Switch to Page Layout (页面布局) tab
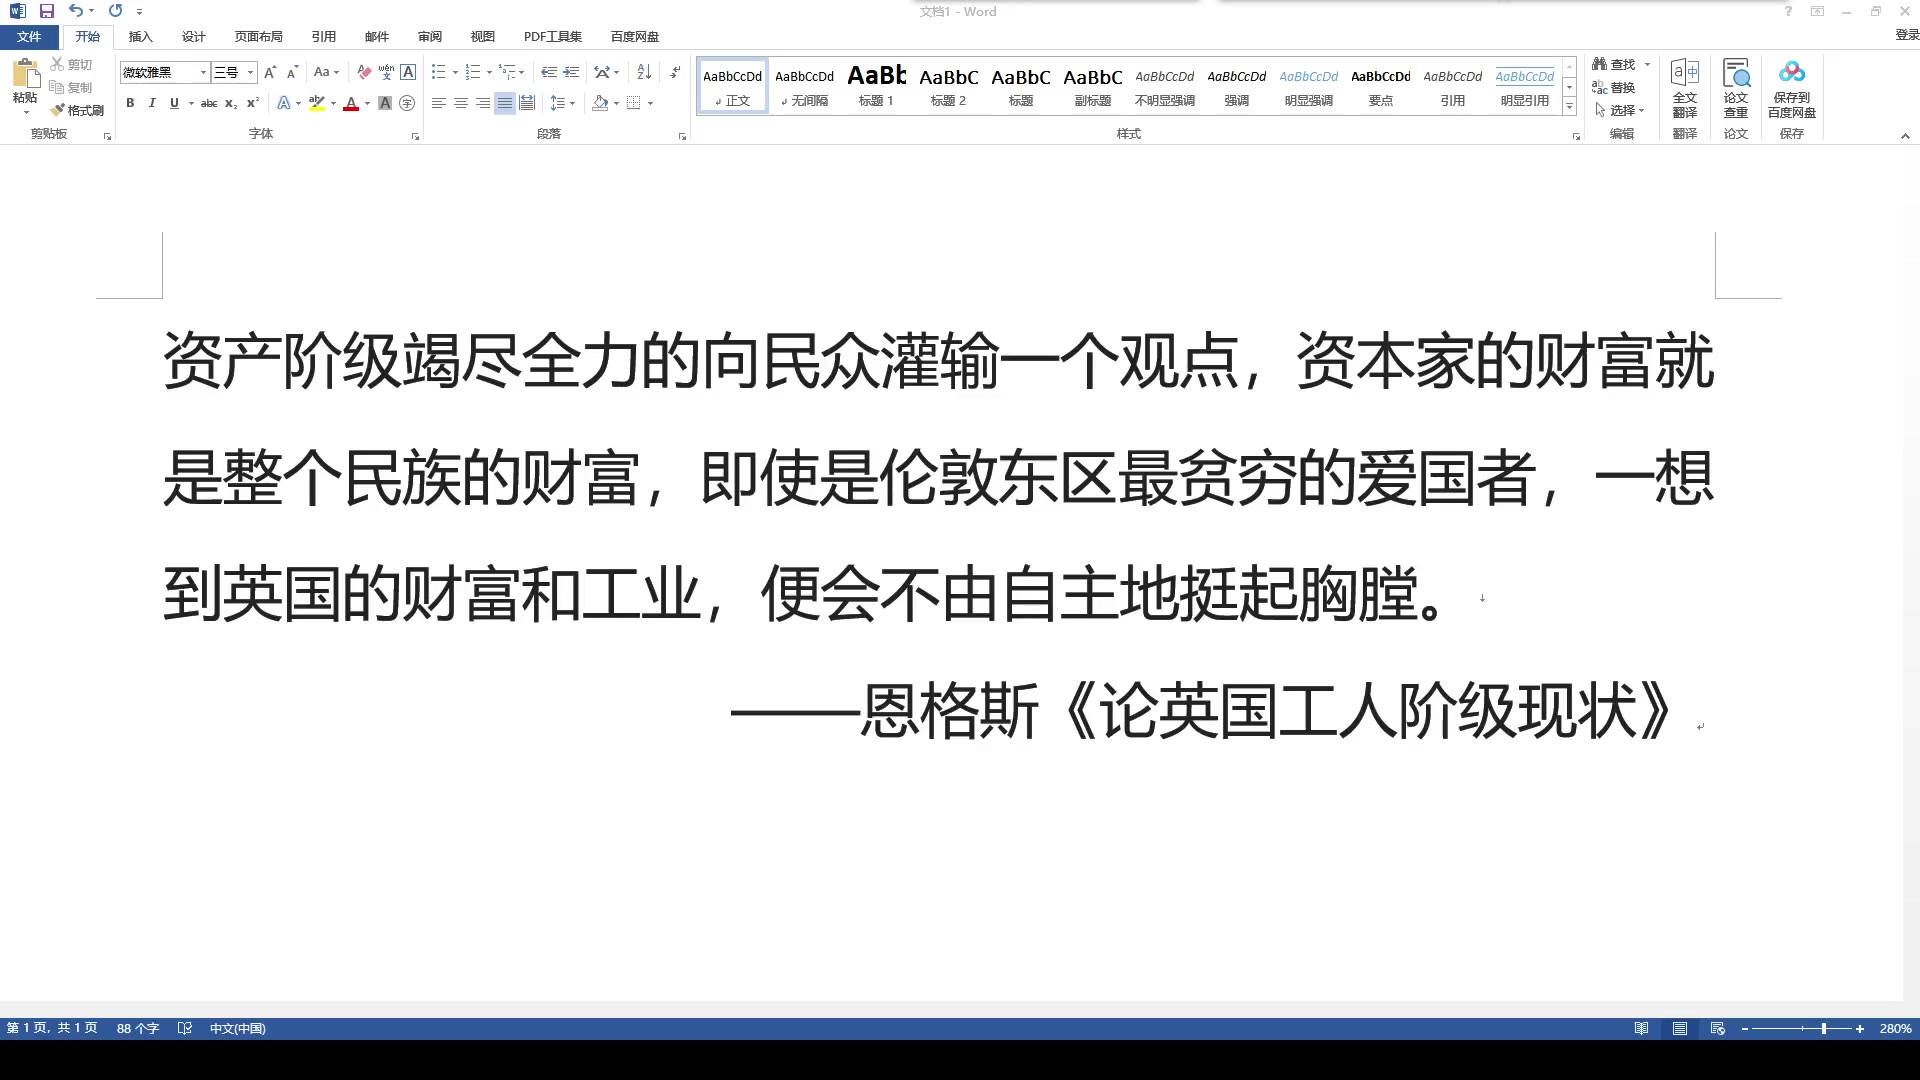1920x1080 pixels. click(x=258, y=36)
